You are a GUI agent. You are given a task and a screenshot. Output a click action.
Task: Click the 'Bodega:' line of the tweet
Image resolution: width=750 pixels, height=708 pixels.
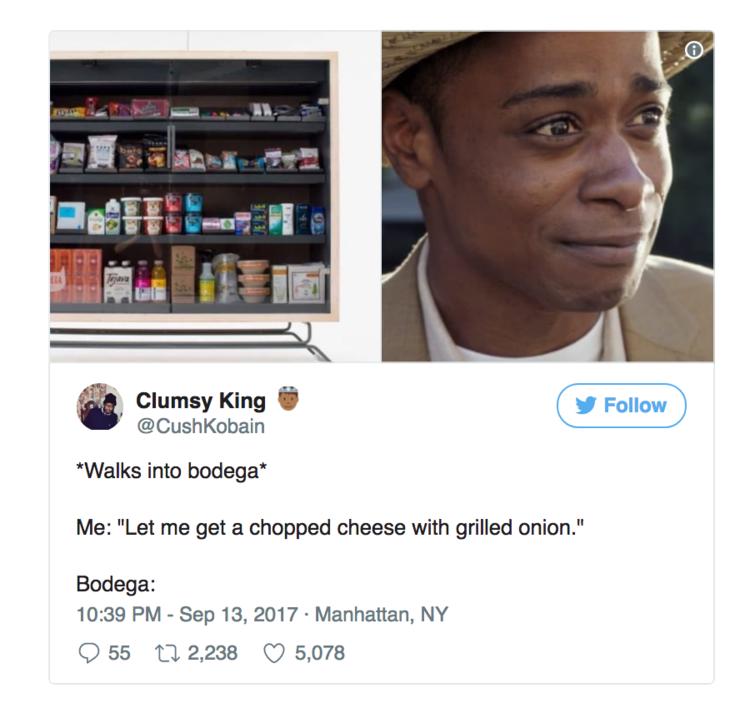pos(116,584)
